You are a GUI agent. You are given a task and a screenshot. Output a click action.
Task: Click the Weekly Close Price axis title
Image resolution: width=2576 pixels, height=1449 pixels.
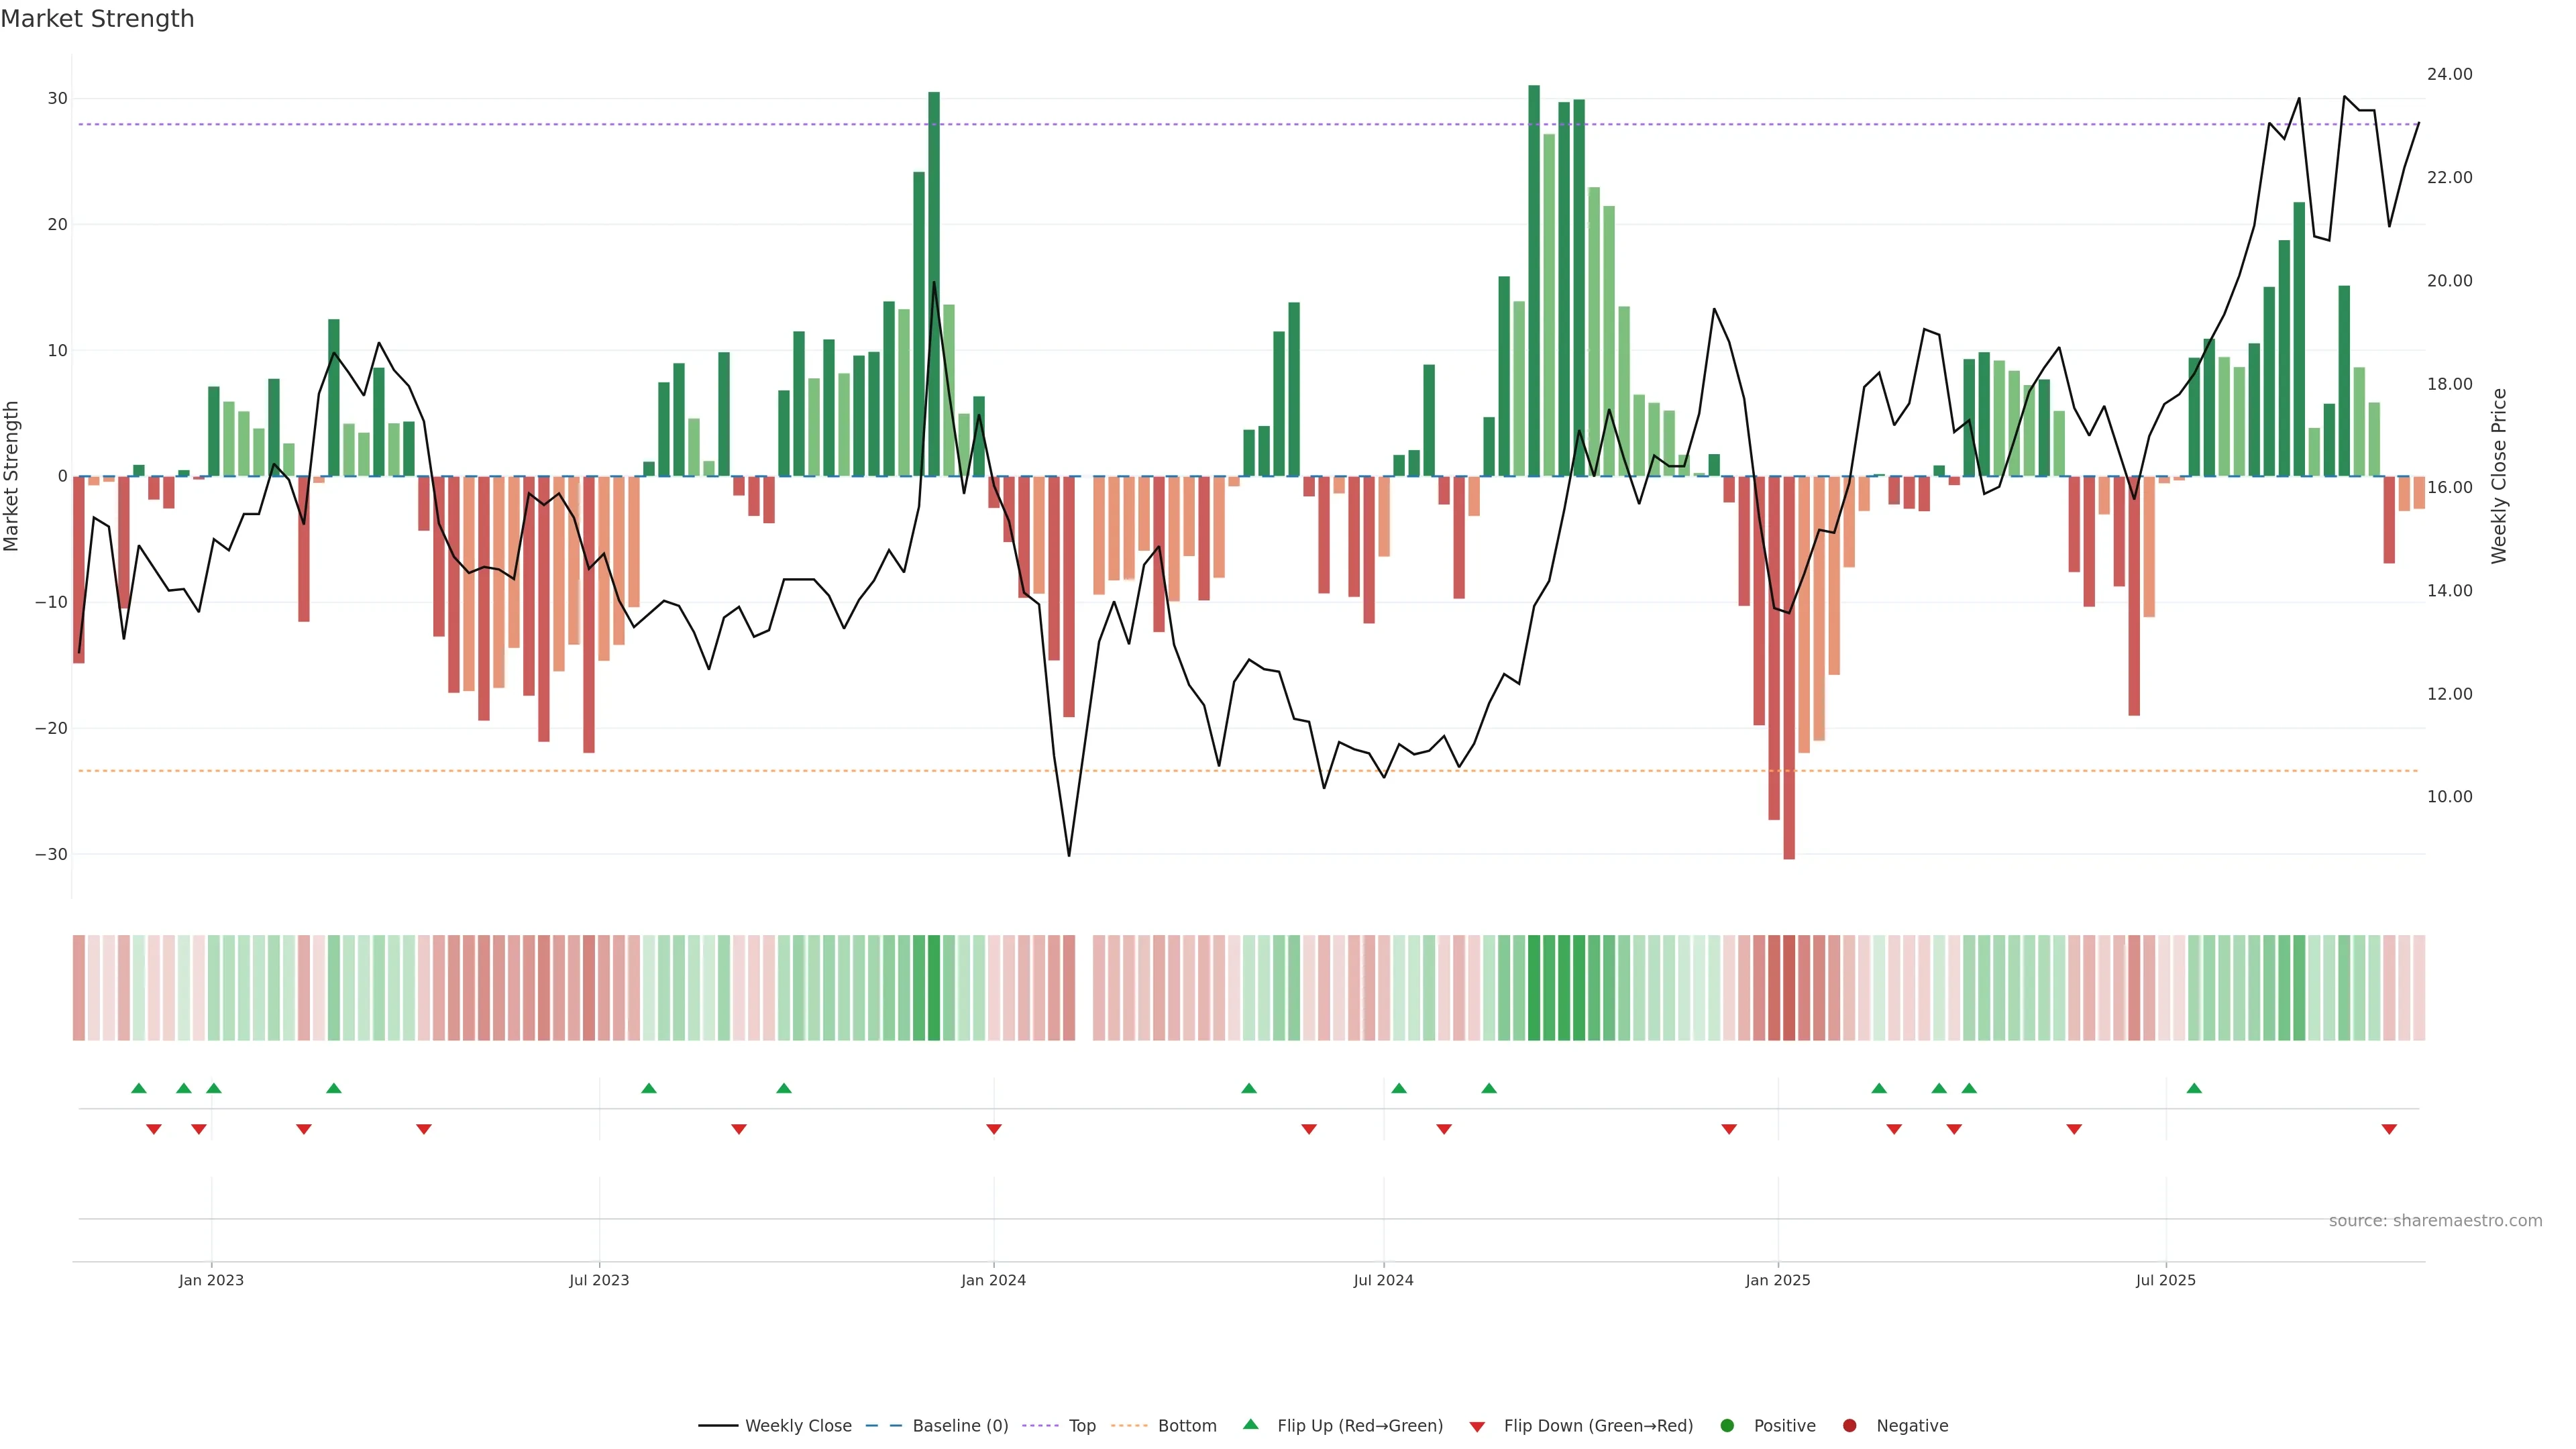click(x=2499, y=476)
